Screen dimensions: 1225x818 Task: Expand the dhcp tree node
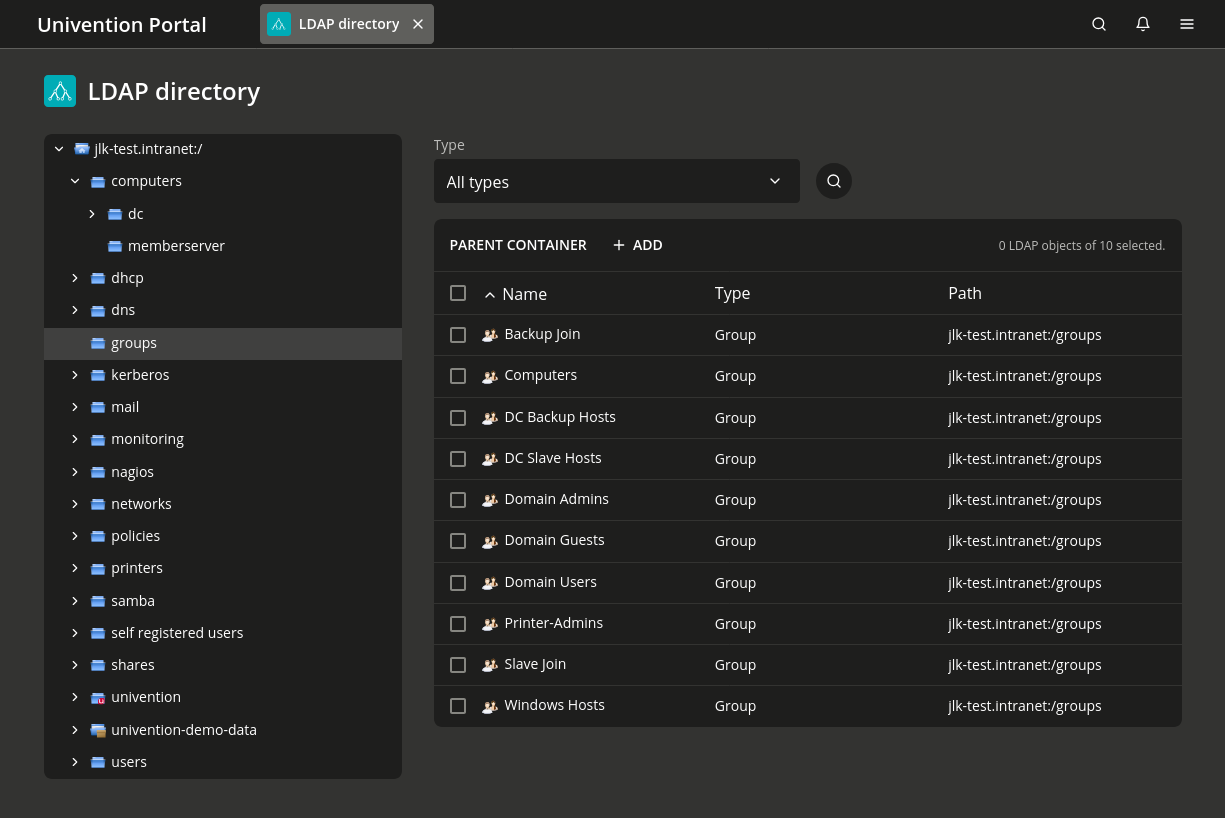75,278
